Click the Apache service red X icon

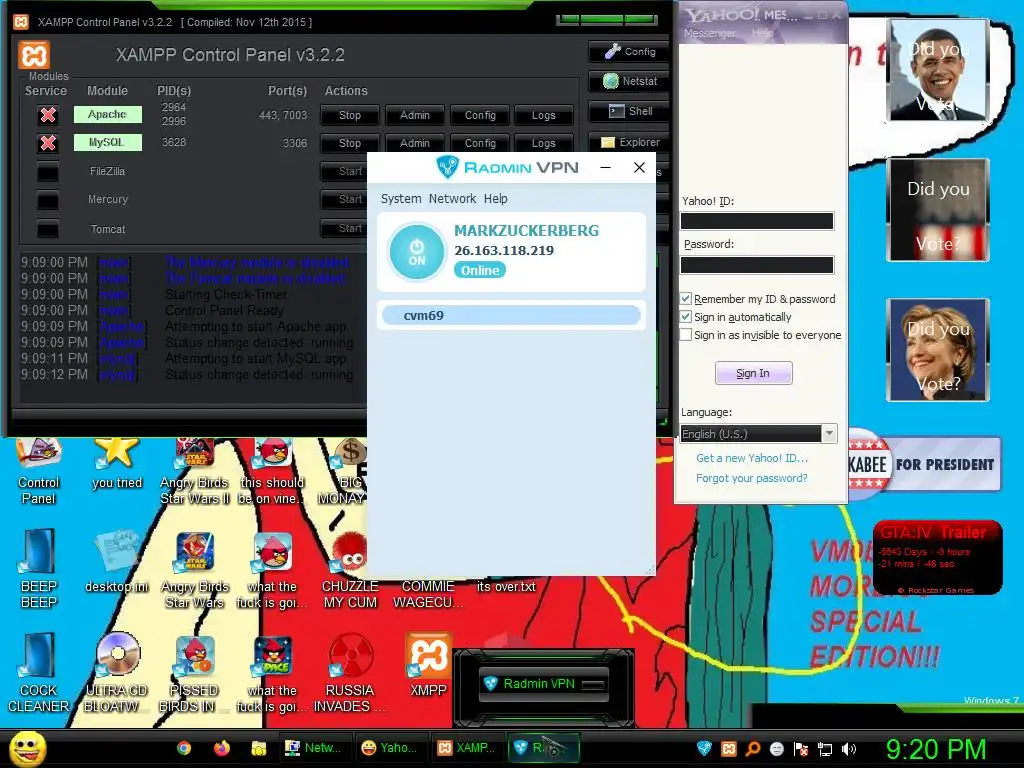48,115
